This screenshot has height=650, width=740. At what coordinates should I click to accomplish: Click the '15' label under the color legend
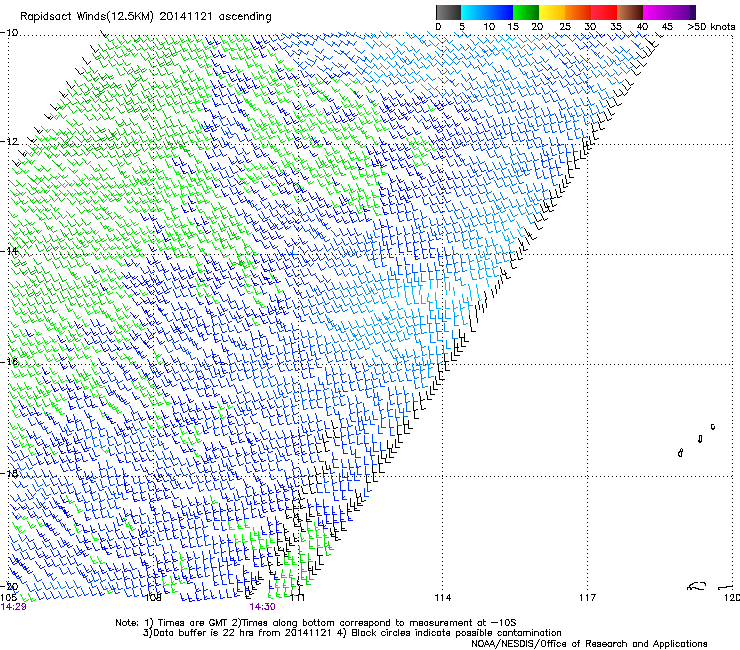(513, 27)
